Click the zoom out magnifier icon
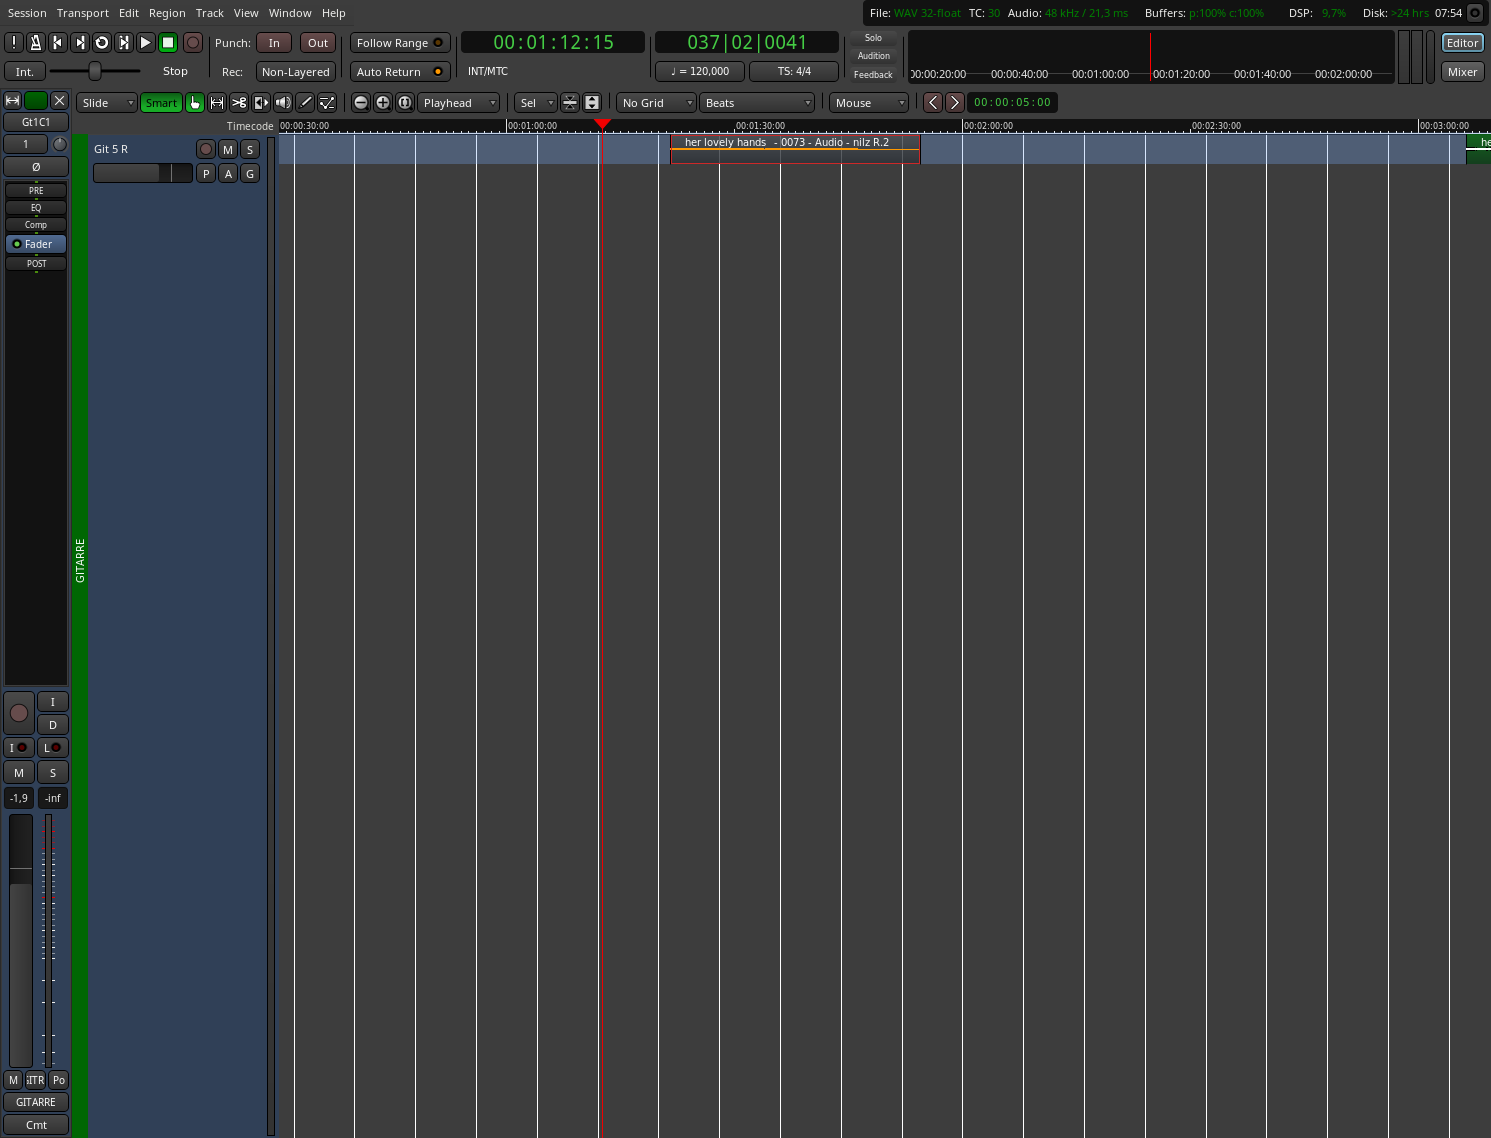The image size is (1491, 1138). (361, 103)
